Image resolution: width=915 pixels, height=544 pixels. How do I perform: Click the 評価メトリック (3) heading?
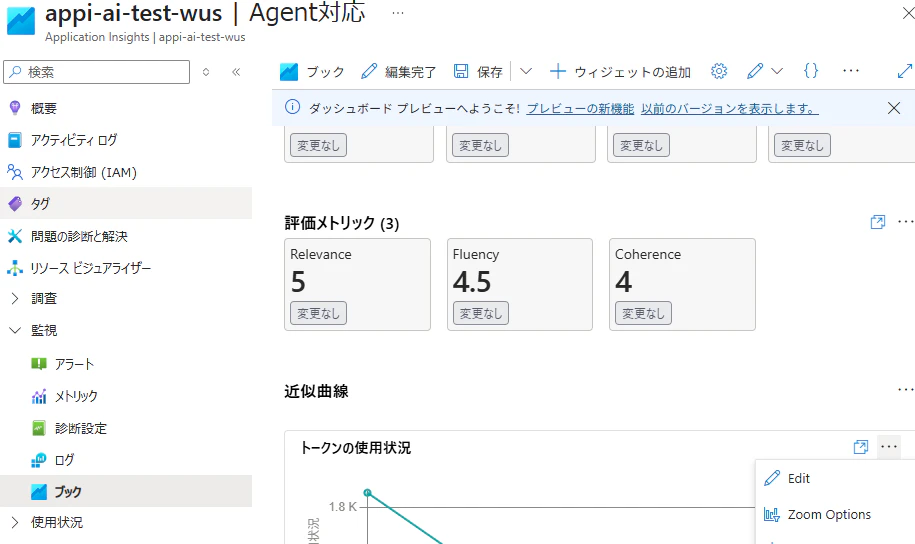coord(342,223)
